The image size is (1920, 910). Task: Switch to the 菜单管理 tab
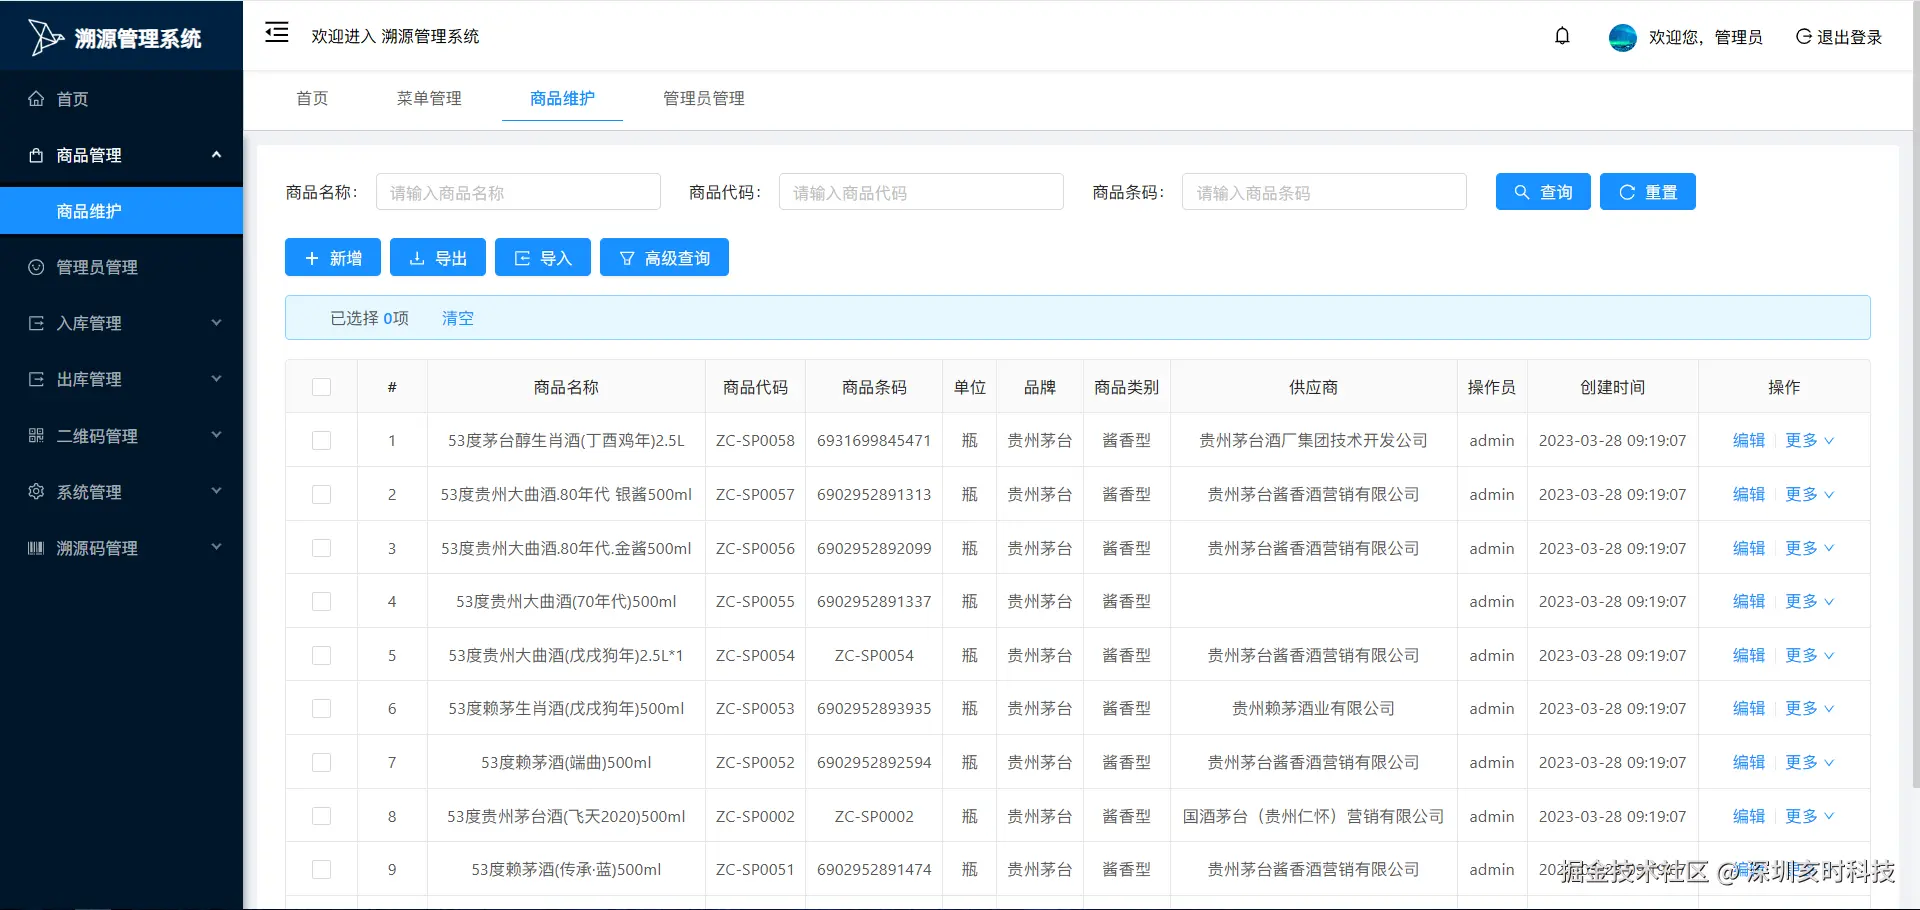[x=429, y=98]
